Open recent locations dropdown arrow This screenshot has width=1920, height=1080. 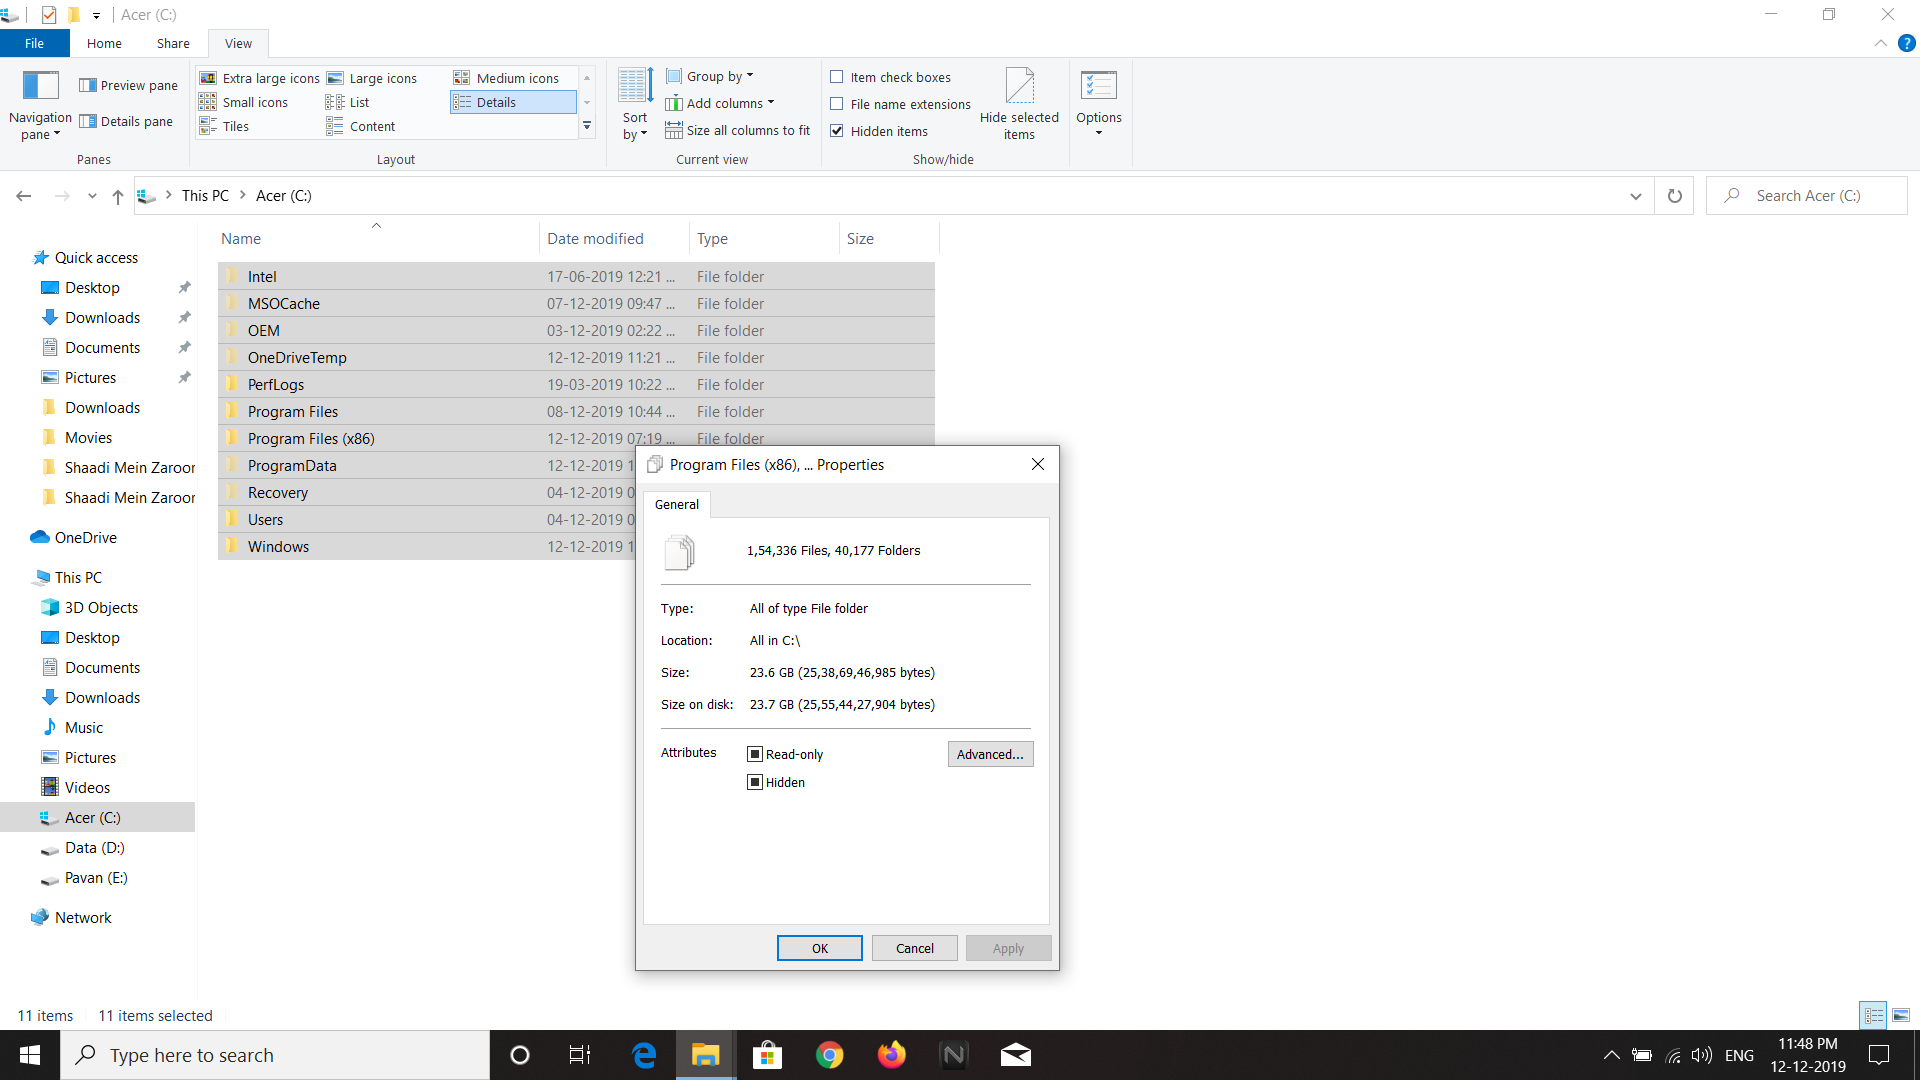(x=92, y=196)
